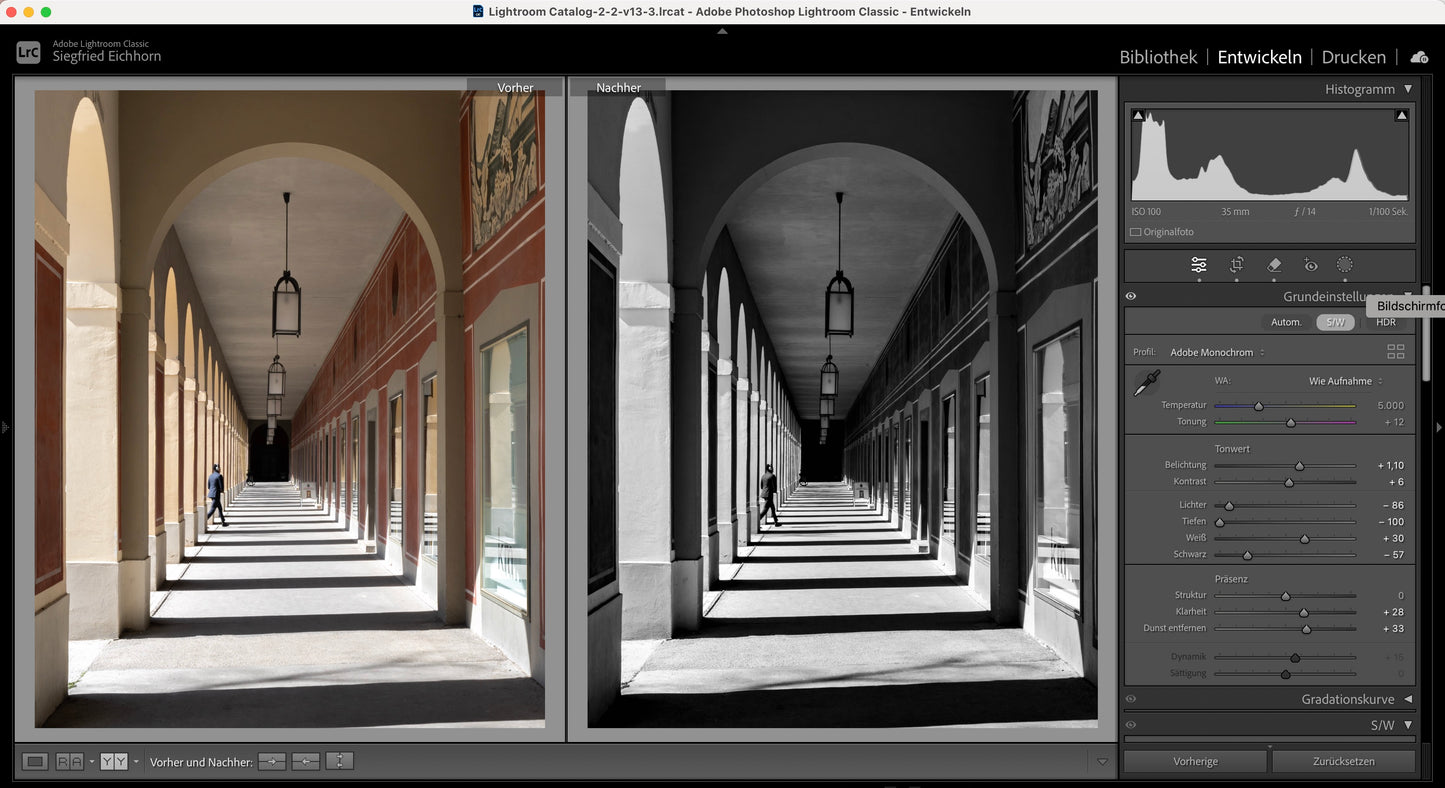Switch to the Bibliothek module
This screenshot has width=1445, height=788.
coord(1158,57)
